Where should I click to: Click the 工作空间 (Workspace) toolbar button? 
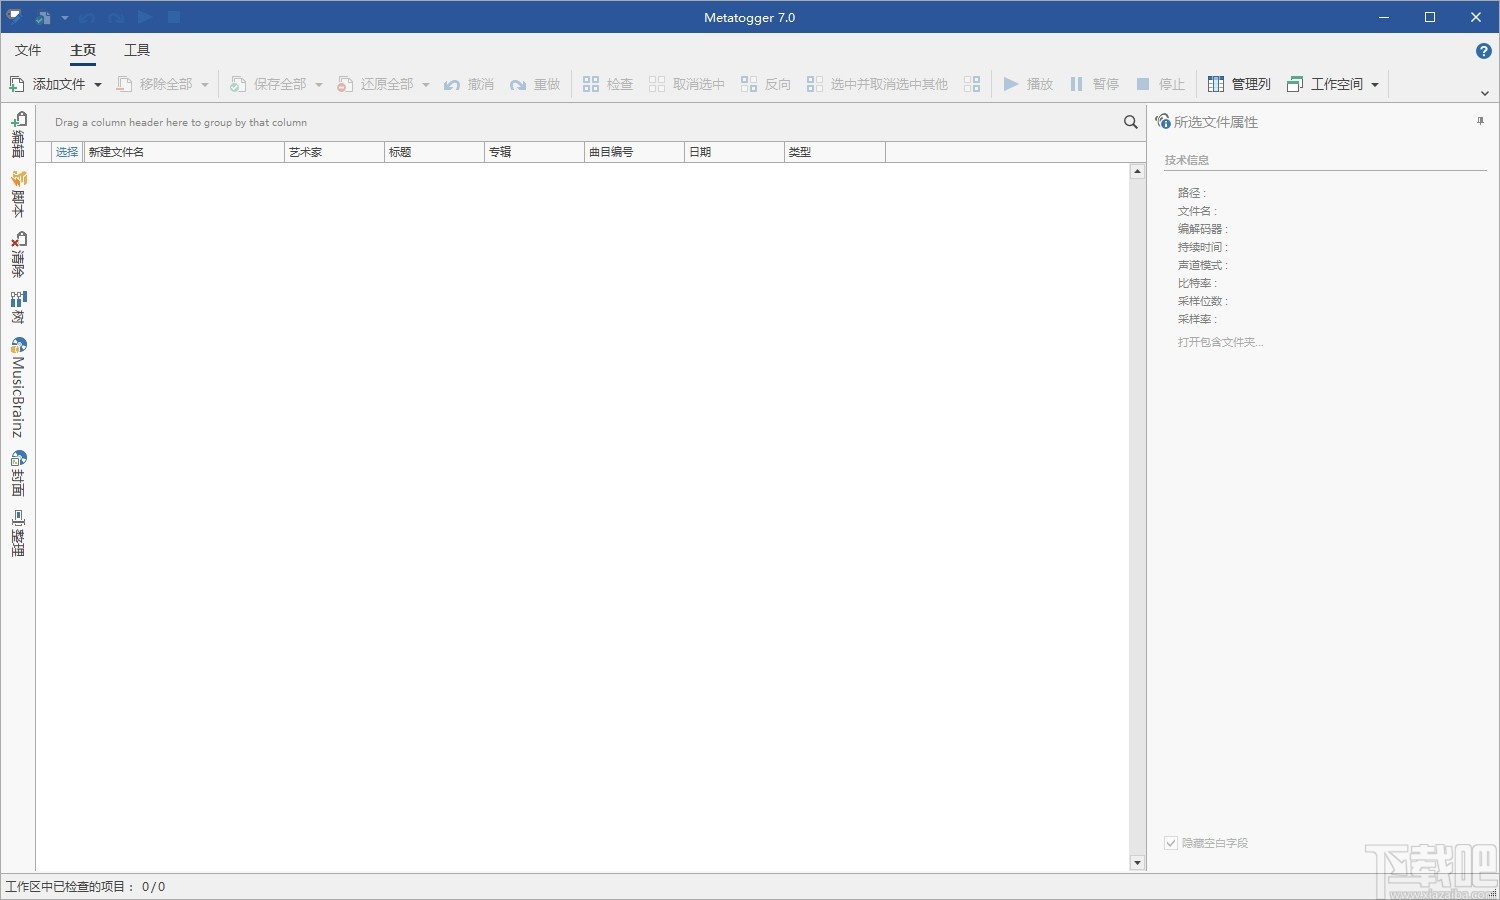1325,84
